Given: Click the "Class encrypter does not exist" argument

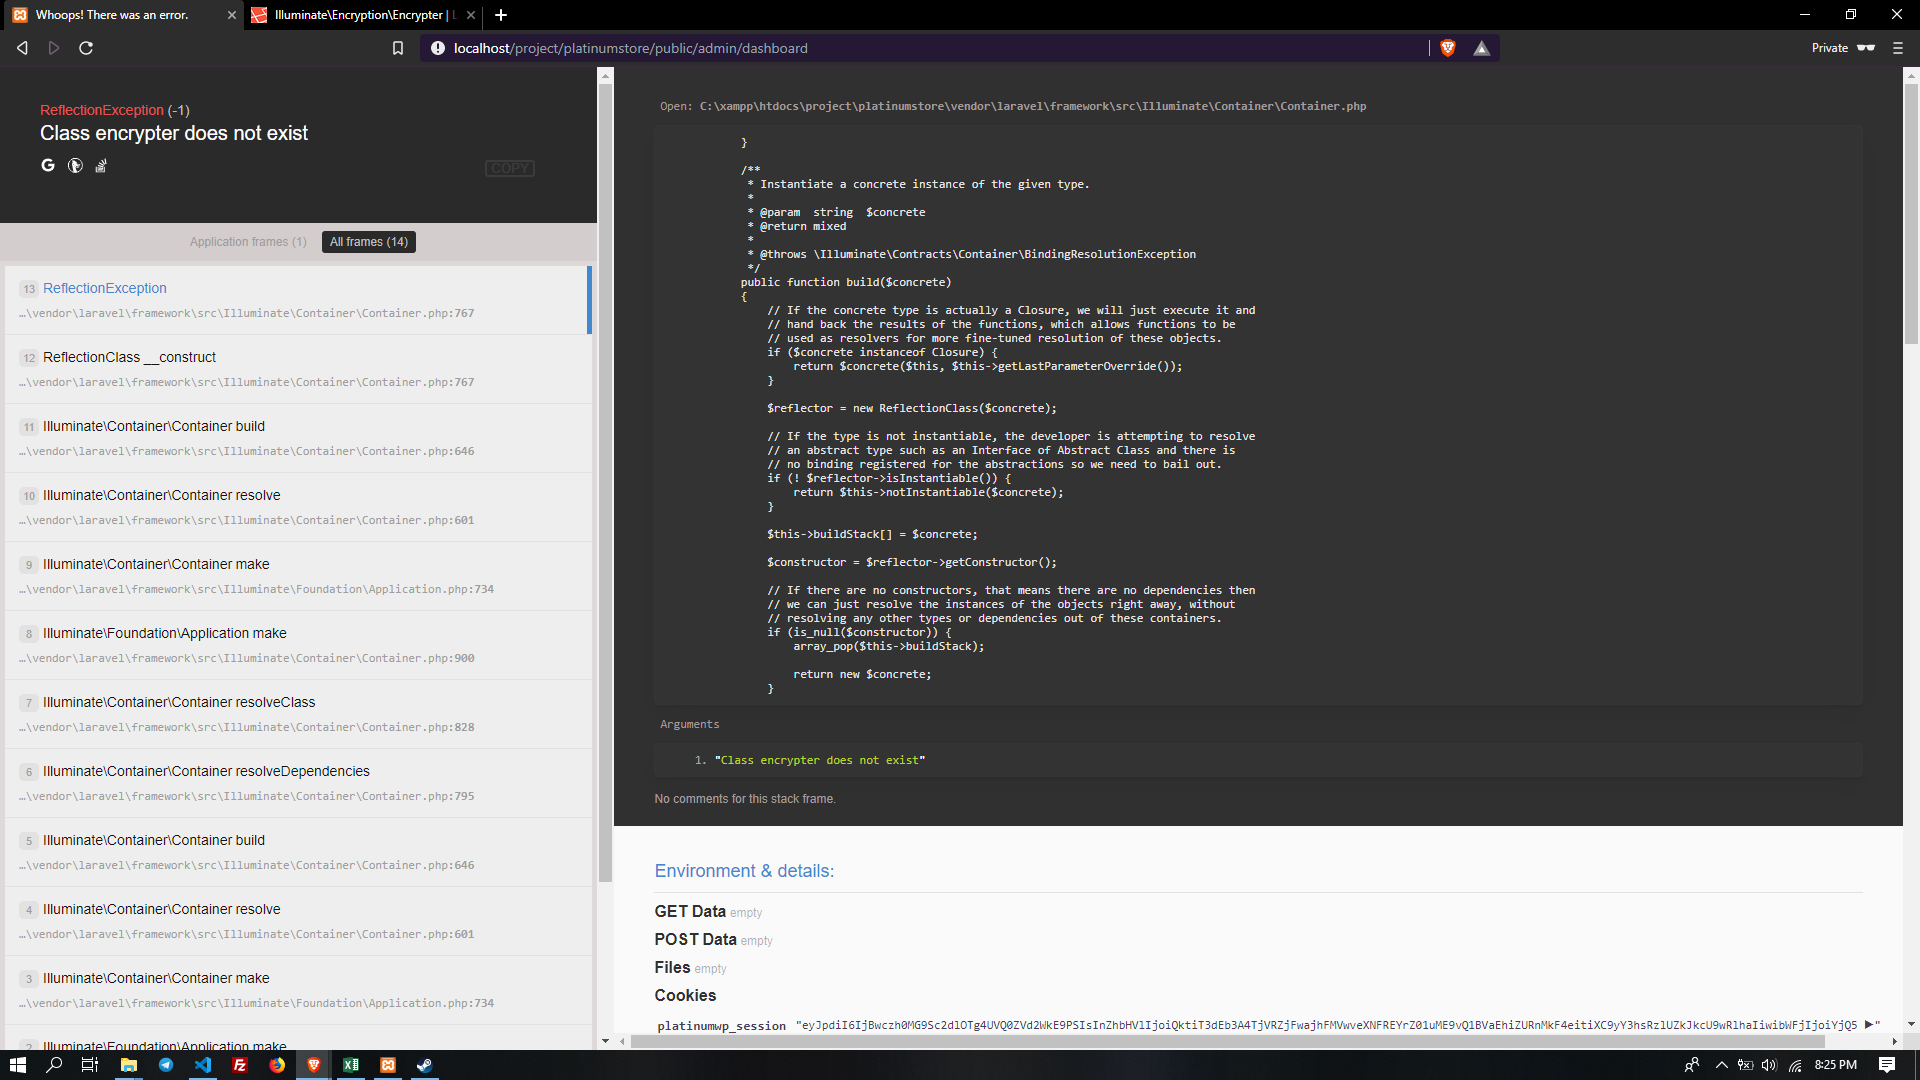Looking at the screenshot, I should 820,760.
